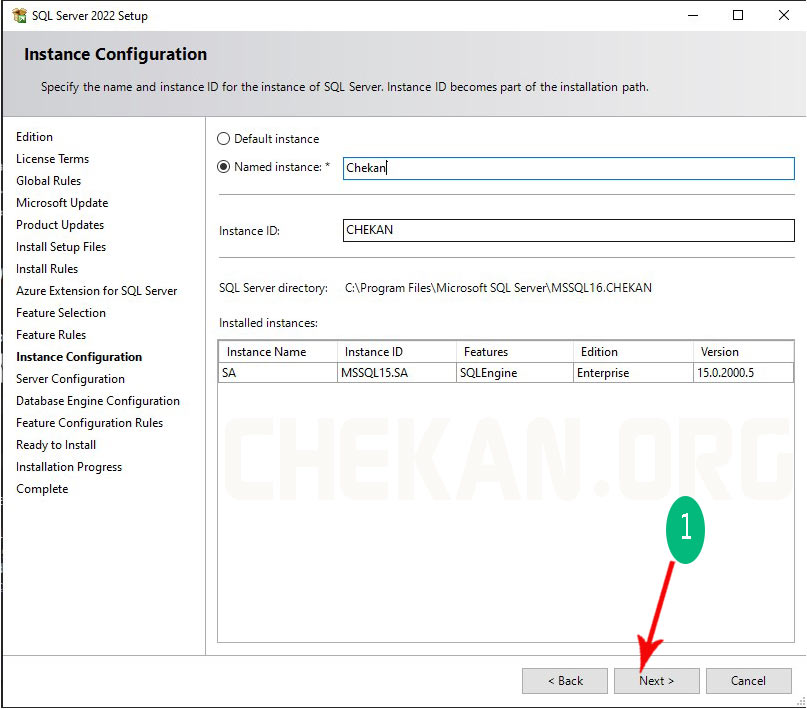Image resolution: width=807 pixels, height=709 pixels.
Task: Select Instance Configuration sidebar step
Action: click(x=79, y=357)
